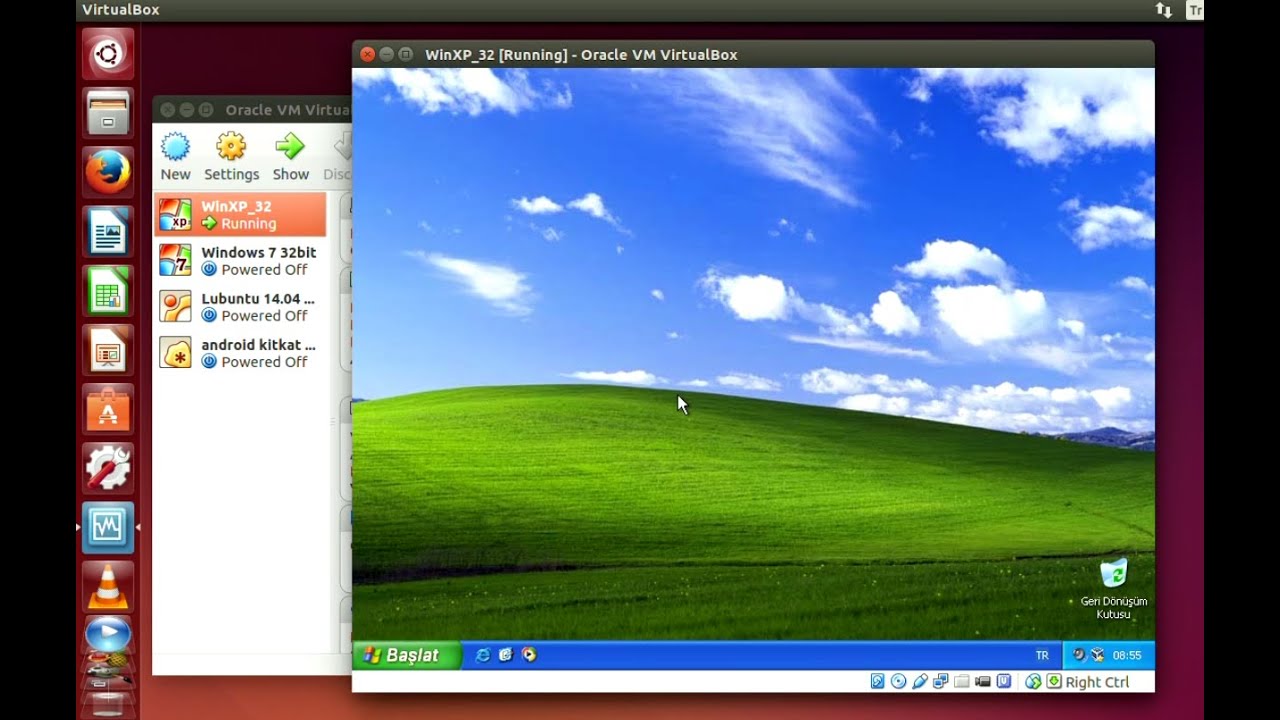Click the optical disk status icon

point(898,682)
